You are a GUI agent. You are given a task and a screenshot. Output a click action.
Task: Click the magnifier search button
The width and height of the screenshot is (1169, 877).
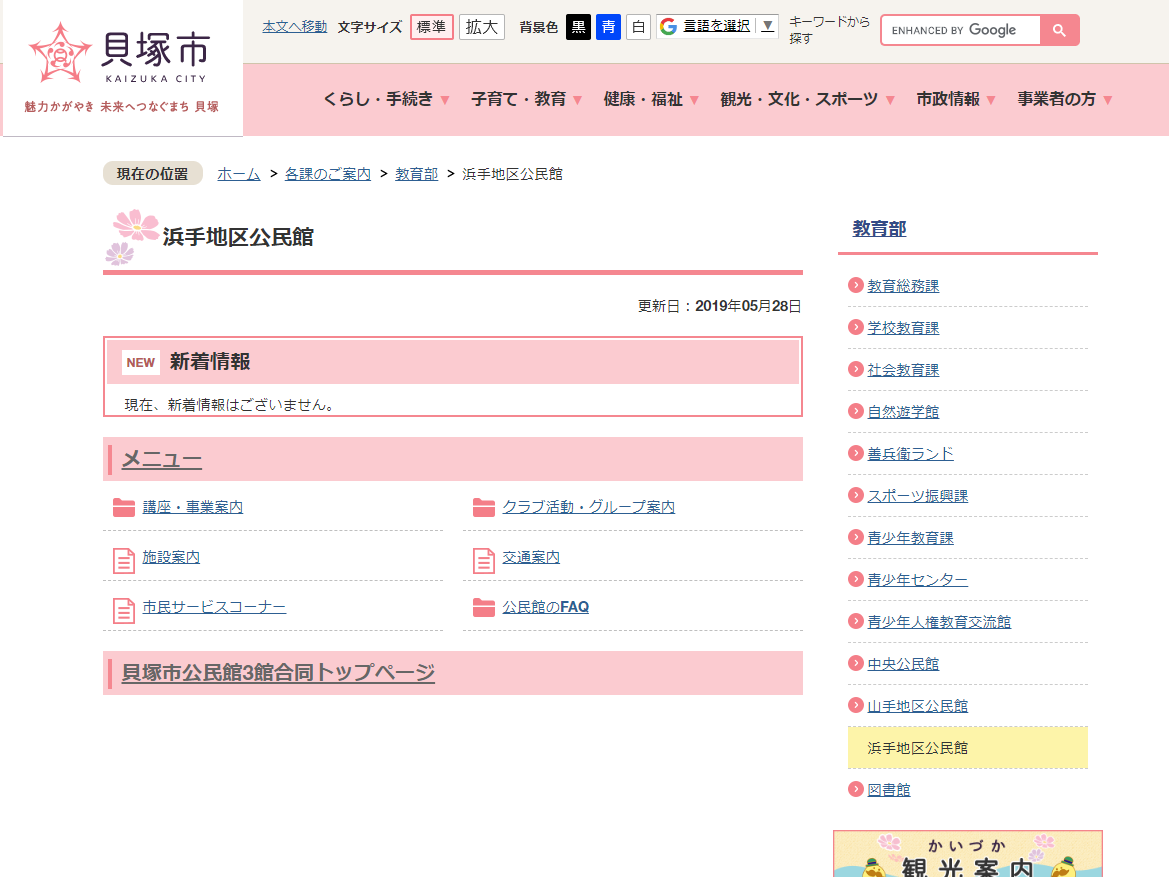pyautogui.click(x=1059, y=31)
